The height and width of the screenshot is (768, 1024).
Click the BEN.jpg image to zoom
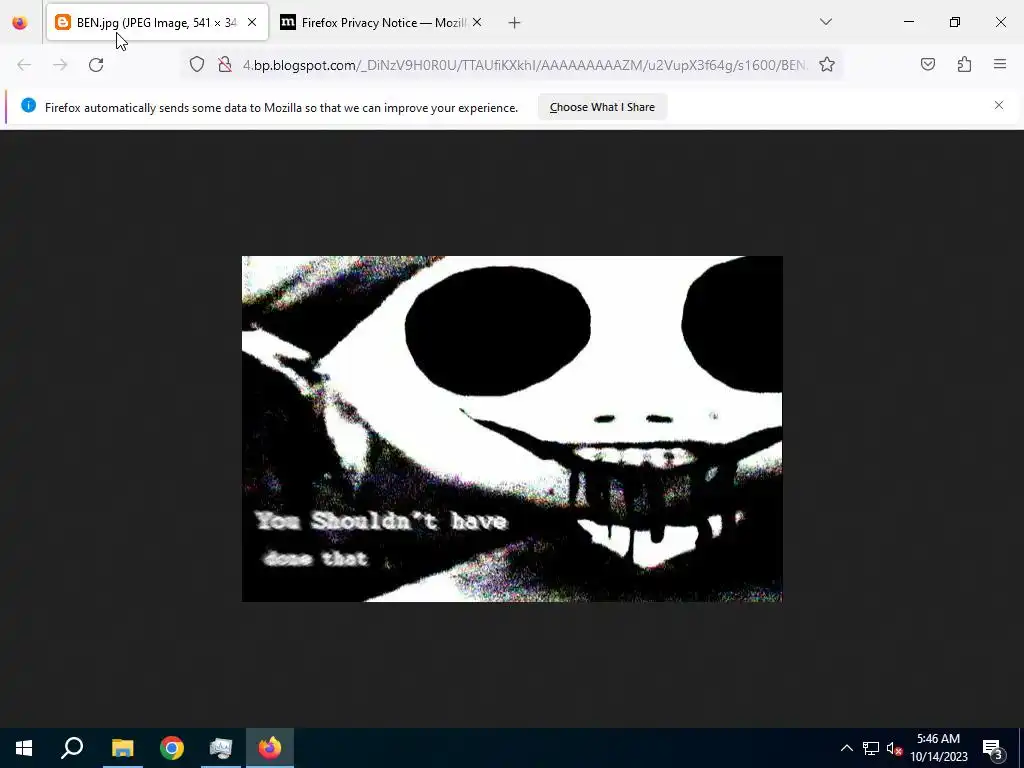click(512, 429)
